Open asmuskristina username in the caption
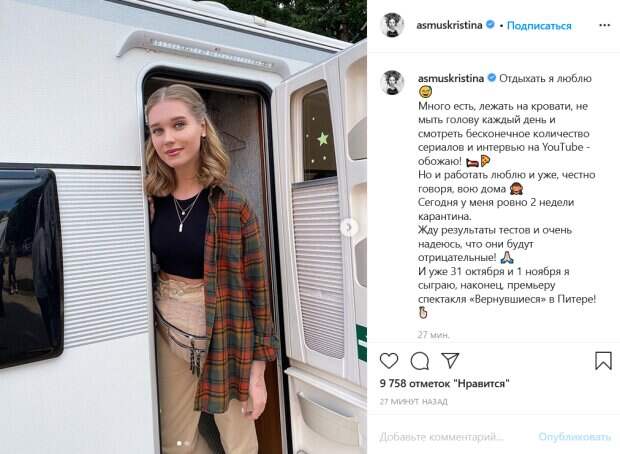The image size is (620, 454). (x=451, y=78)
